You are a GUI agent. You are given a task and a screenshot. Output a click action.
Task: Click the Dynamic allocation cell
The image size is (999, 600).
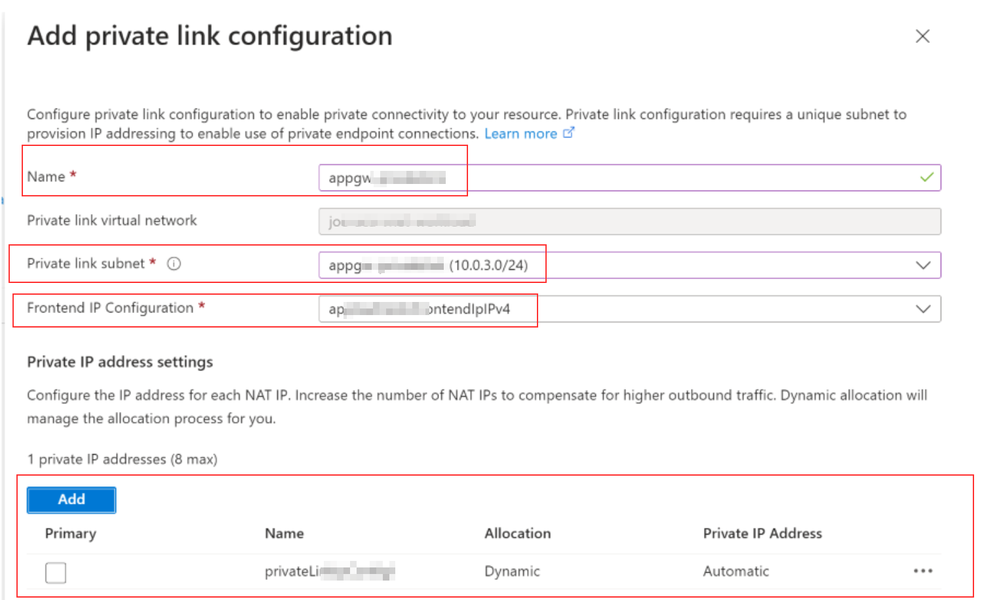pyautogui.click(x=512, y=571)
